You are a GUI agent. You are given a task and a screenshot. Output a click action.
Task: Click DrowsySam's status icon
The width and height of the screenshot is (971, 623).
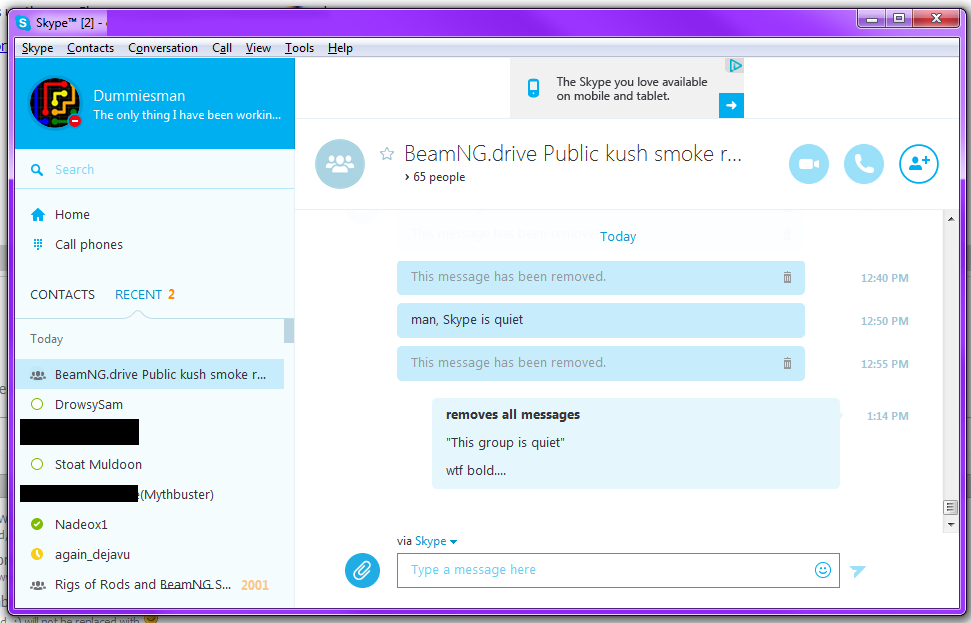click(37, 404)
